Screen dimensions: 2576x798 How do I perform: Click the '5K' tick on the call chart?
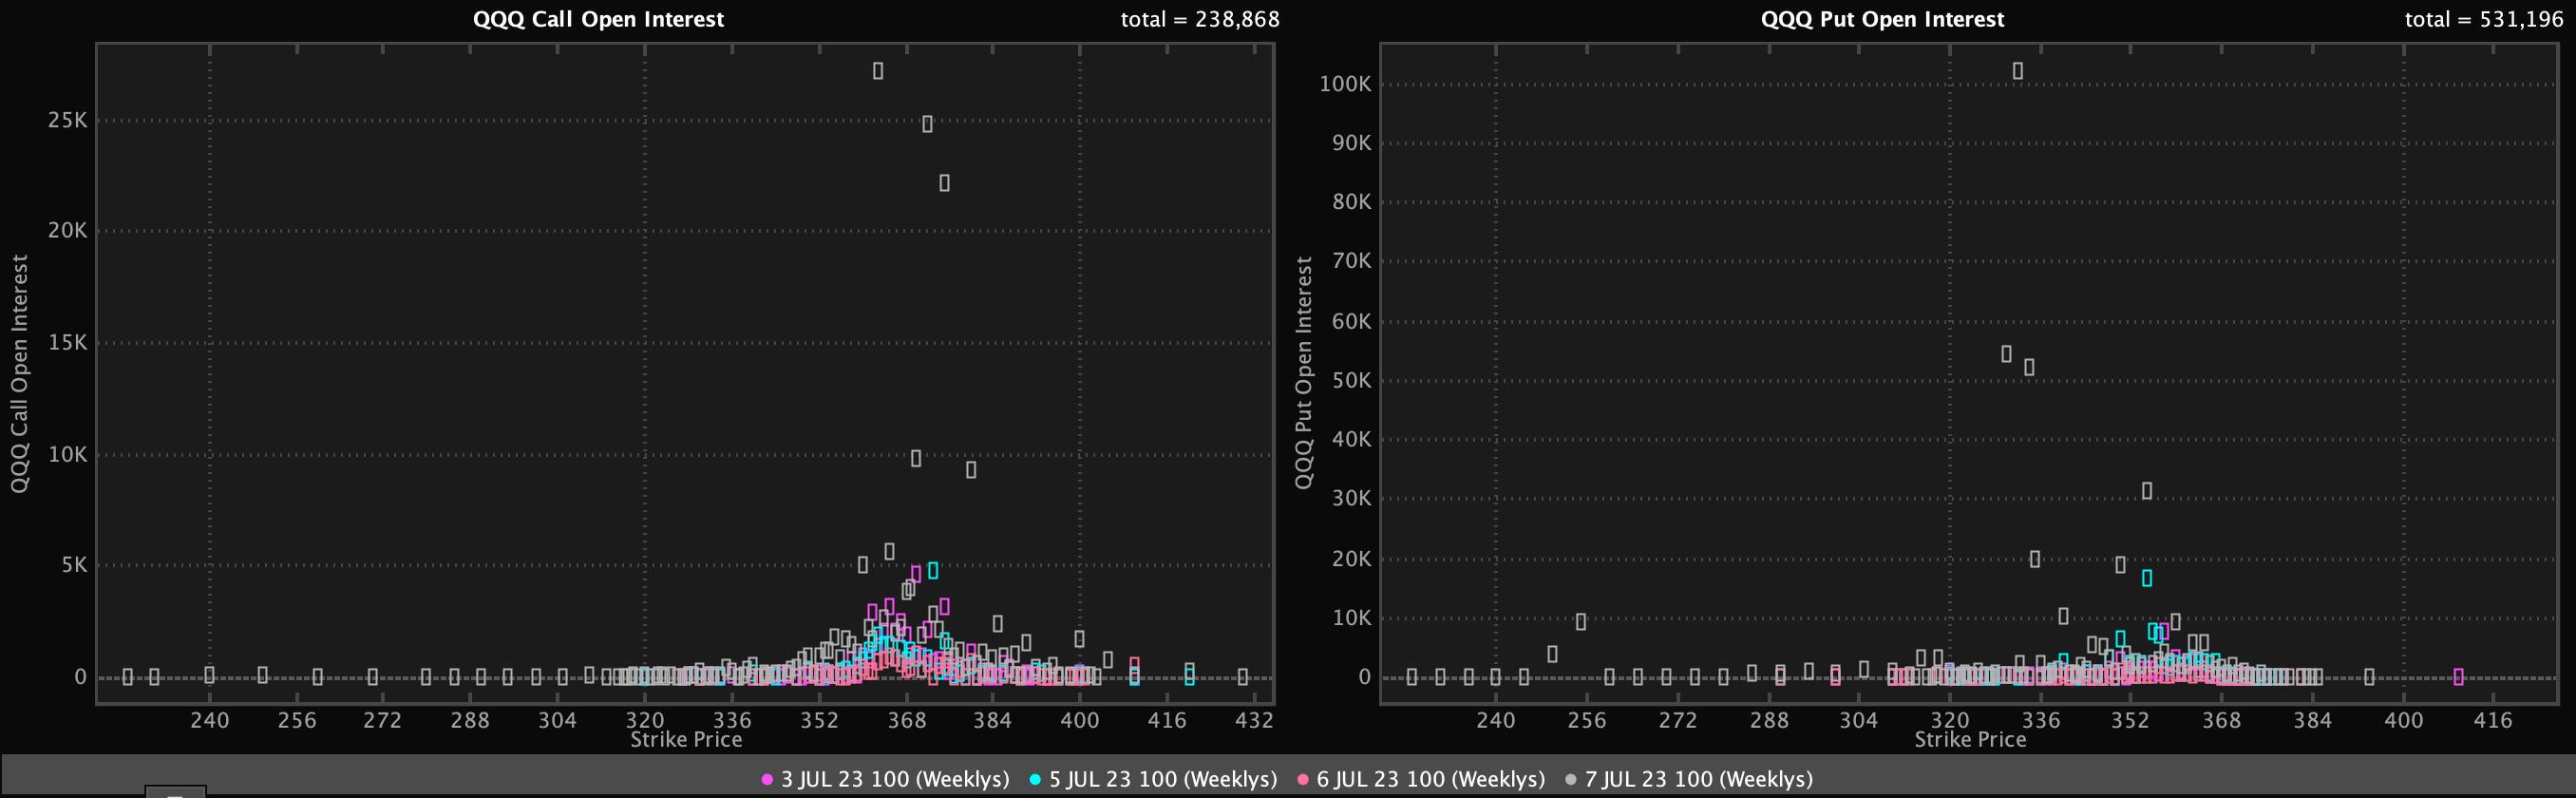click(75, 565)
